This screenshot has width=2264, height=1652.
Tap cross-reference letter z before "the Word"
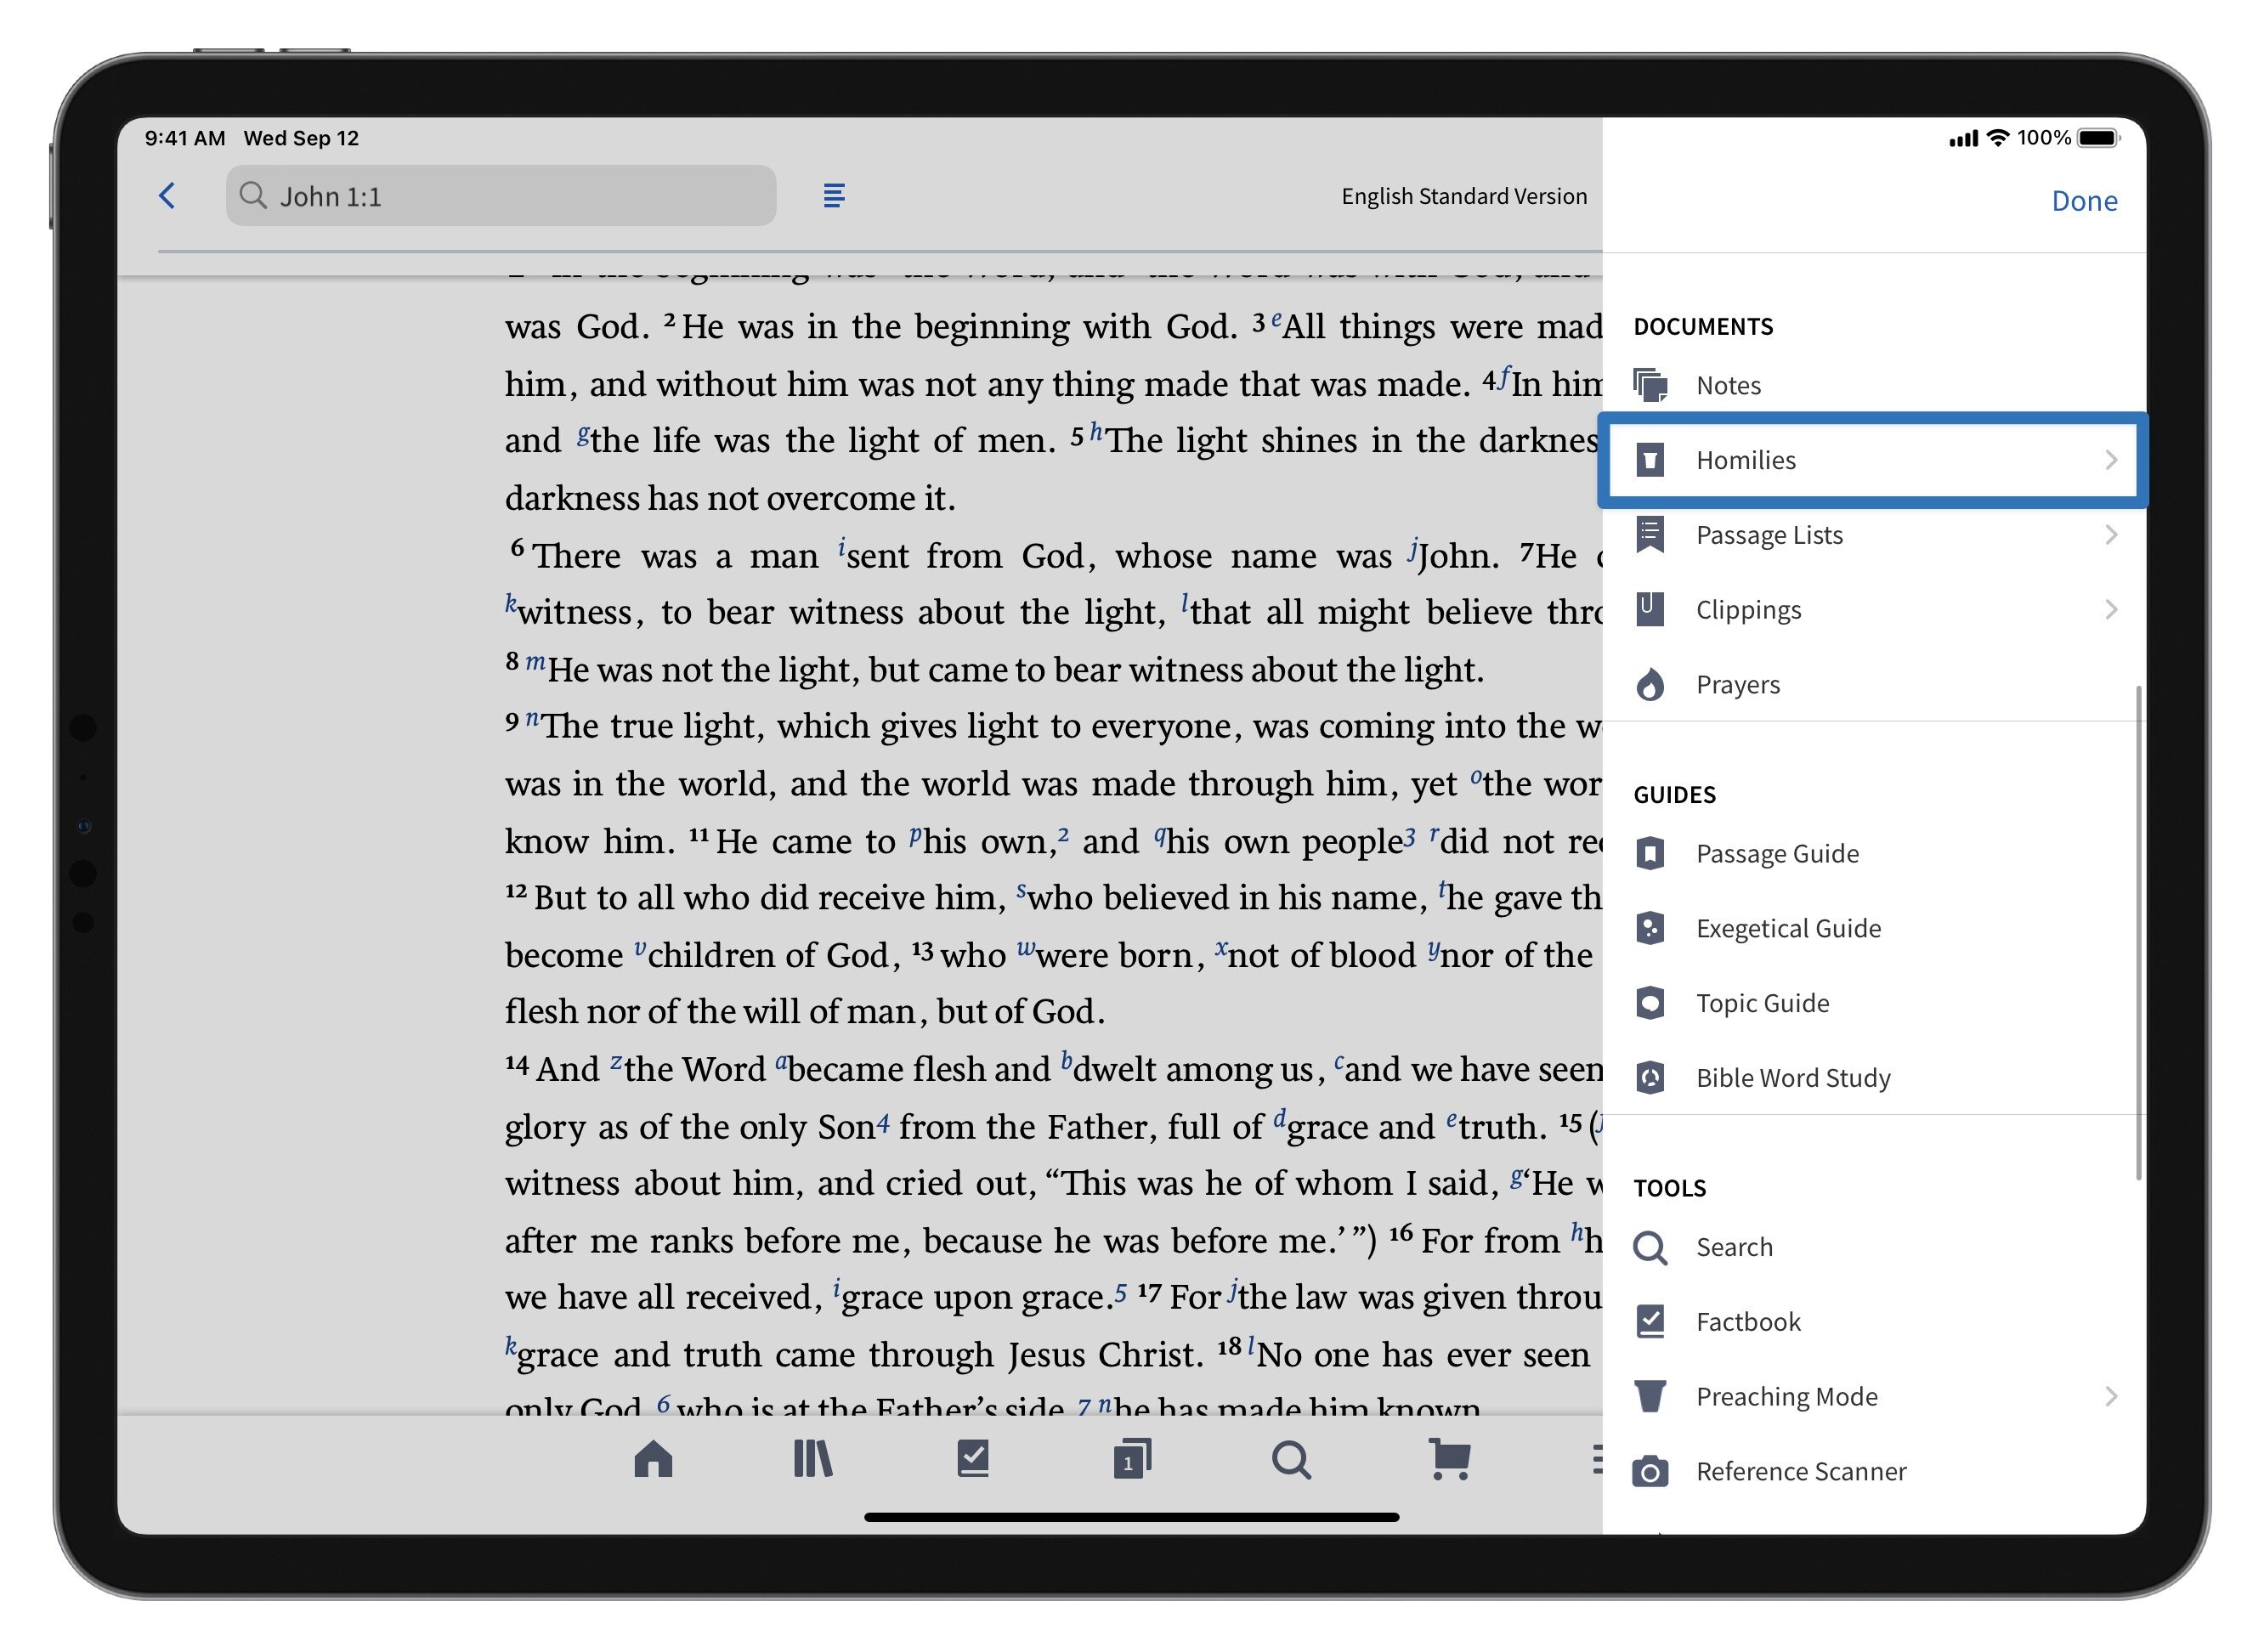pos(617,1062)
